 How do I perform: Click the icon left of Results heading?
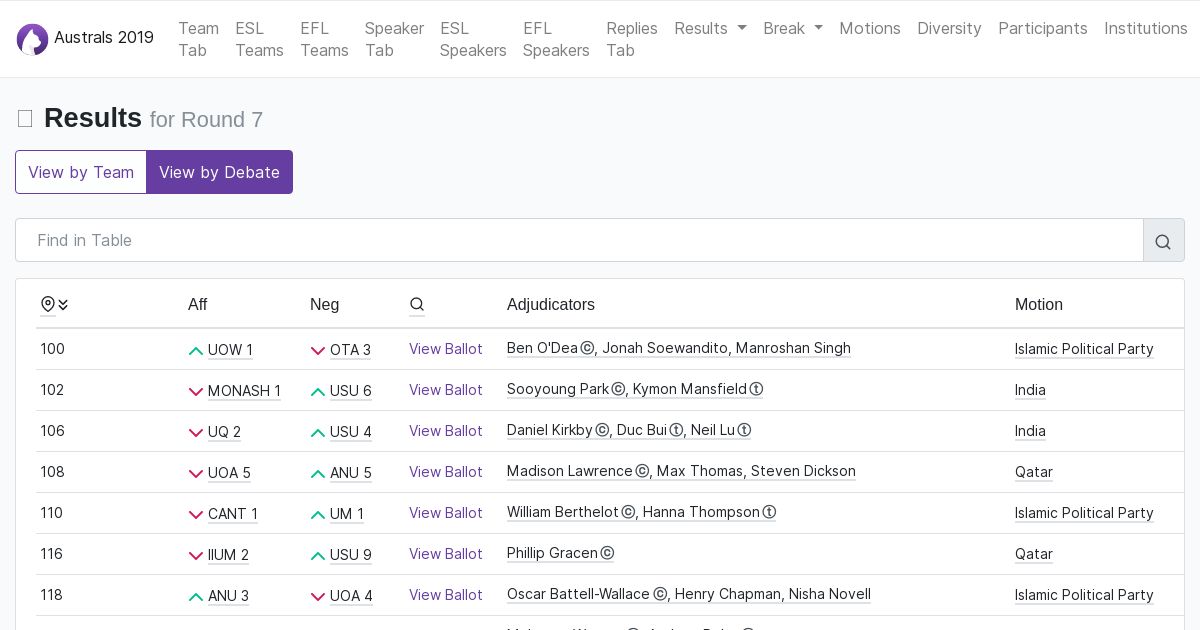click(x=25, y=119)
